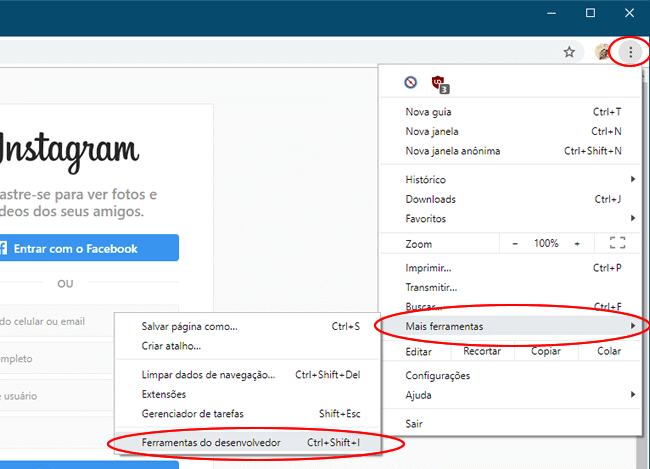Open the blue blocker extension icon

coord(410,83)
